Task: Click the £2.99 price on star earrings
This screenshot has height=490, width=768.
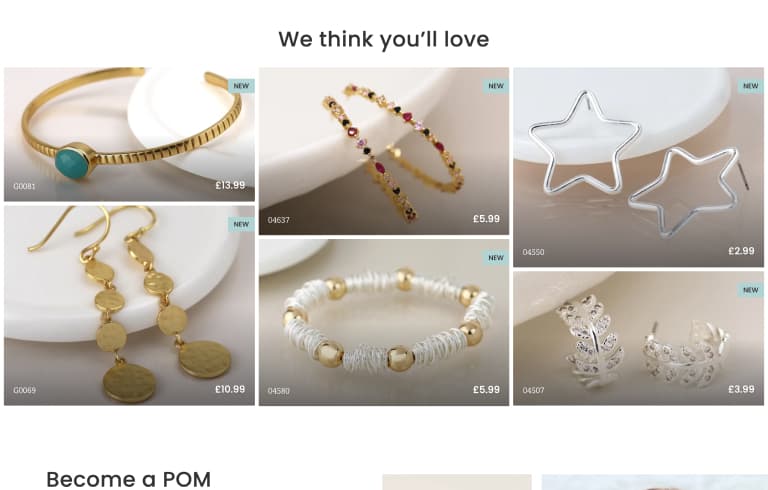Action: tap(741, 251)
